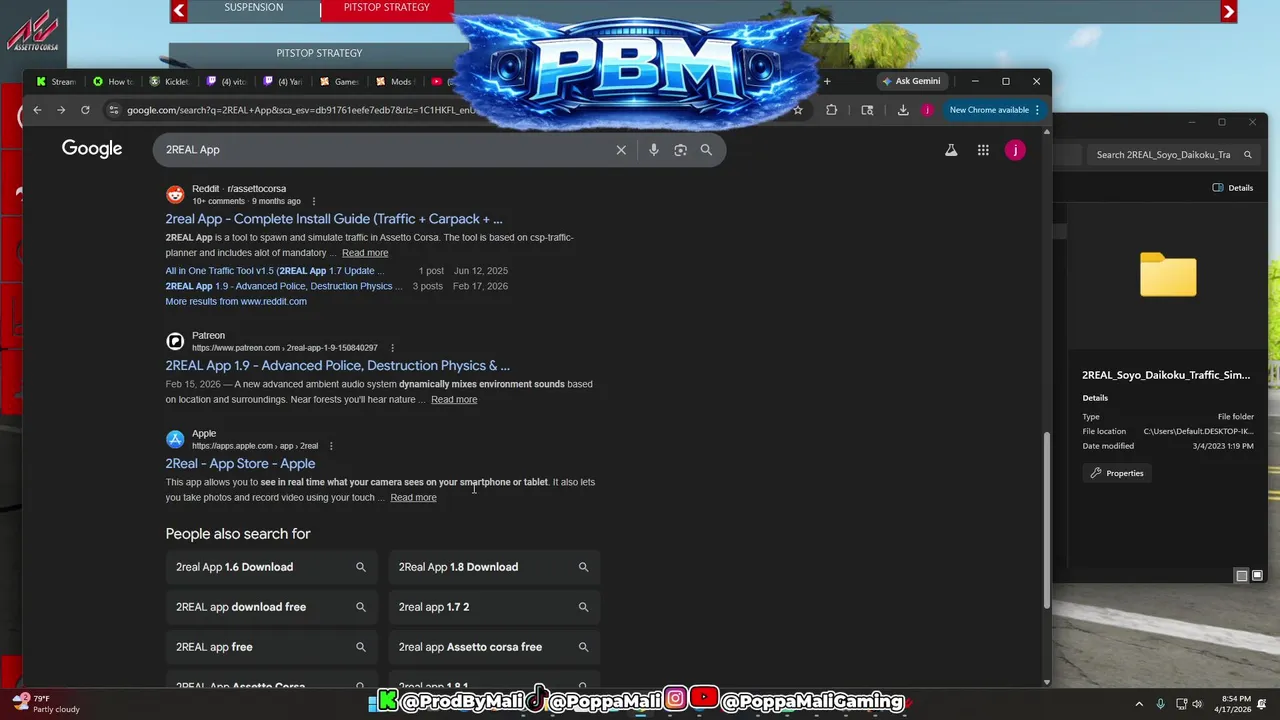Go to Google home via logo
Viewport: 1280px width, 720px height.
tap(92, 149)
